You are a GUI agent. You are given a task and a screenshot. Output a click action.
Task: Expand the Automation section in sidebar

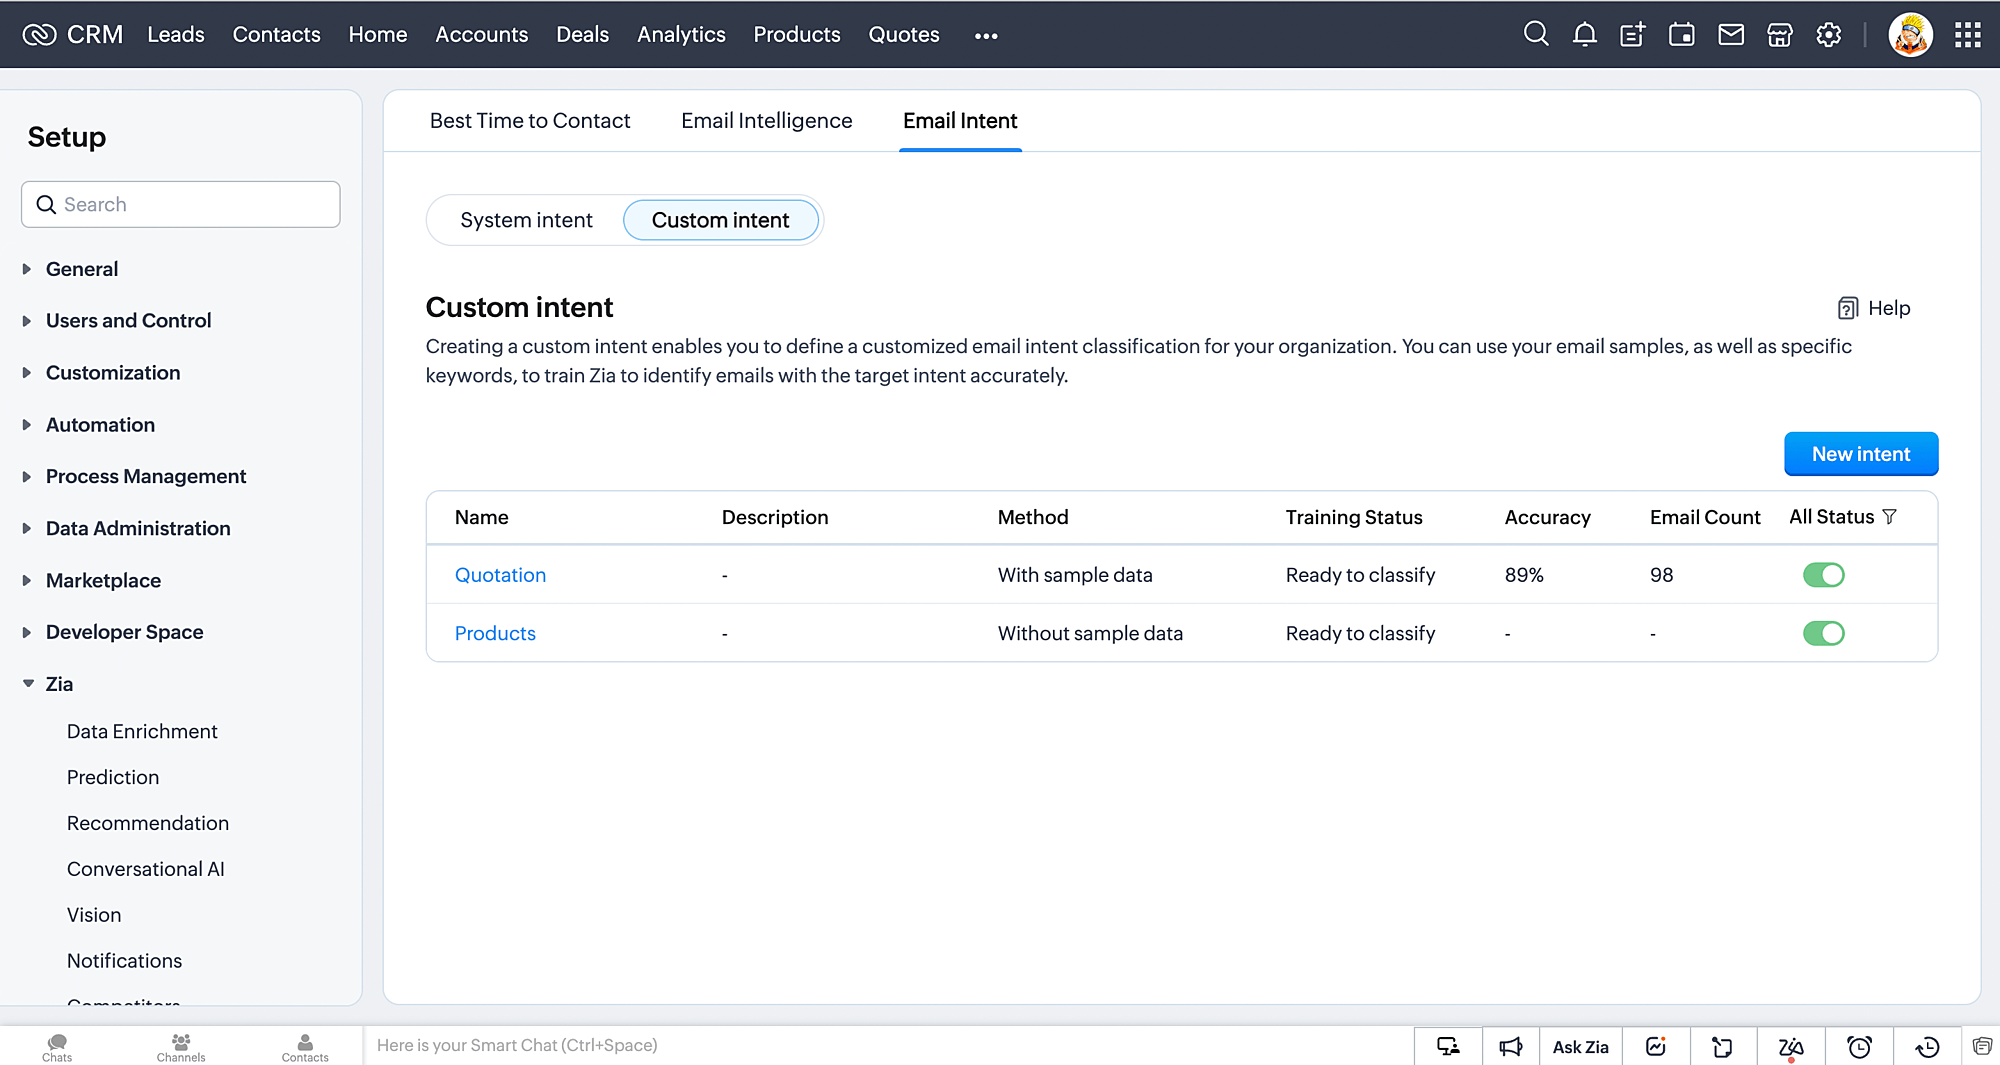coord(100,425)
